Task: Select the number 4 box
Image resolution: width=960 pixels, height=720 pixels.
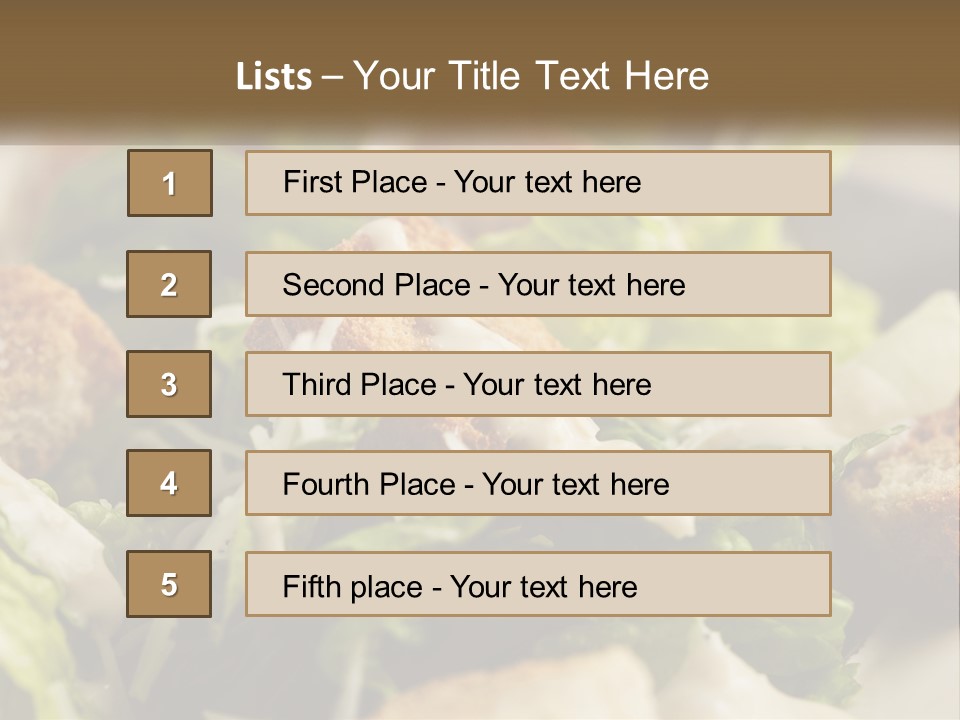Action: click(169, 483)
